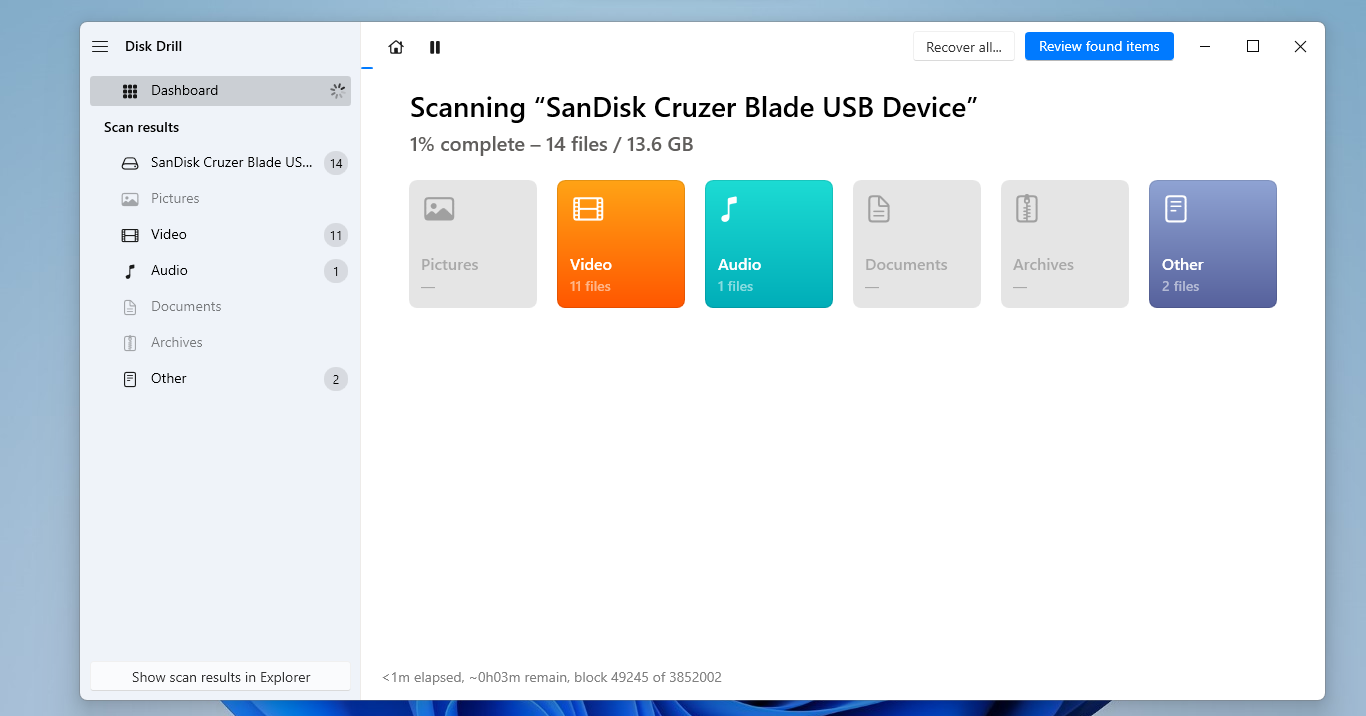The image size is (1366, 716).
Task: Click the Documents page icon in sidebar
Action: click(x=130, y=307)
